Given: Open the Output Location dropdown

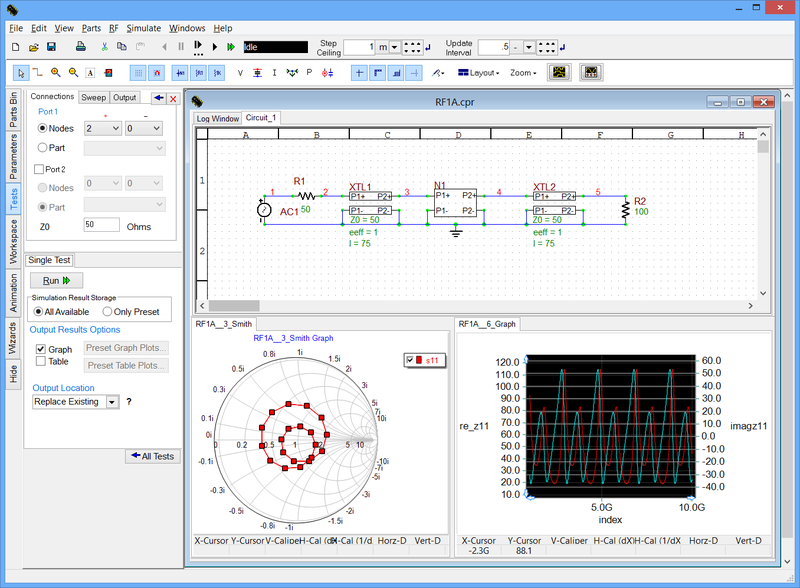Looking at the screenshot, I should pos(111,401).
